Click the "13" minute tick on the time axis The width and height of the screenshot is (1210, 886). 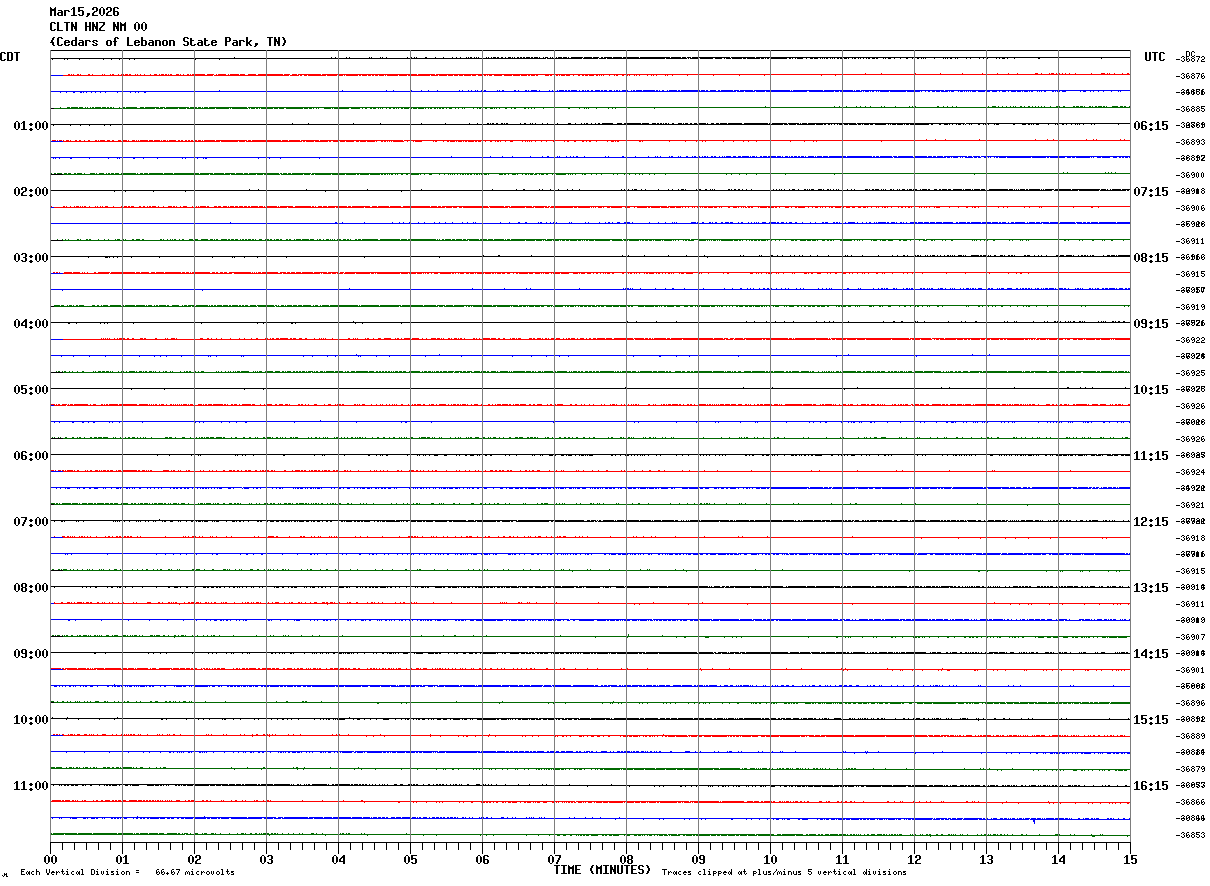pos(986,859)
